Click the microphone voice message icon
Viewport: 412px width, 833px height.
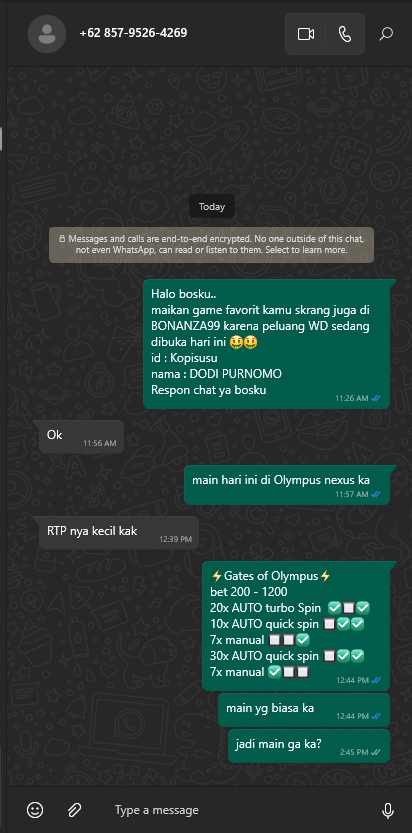[388, 810]
